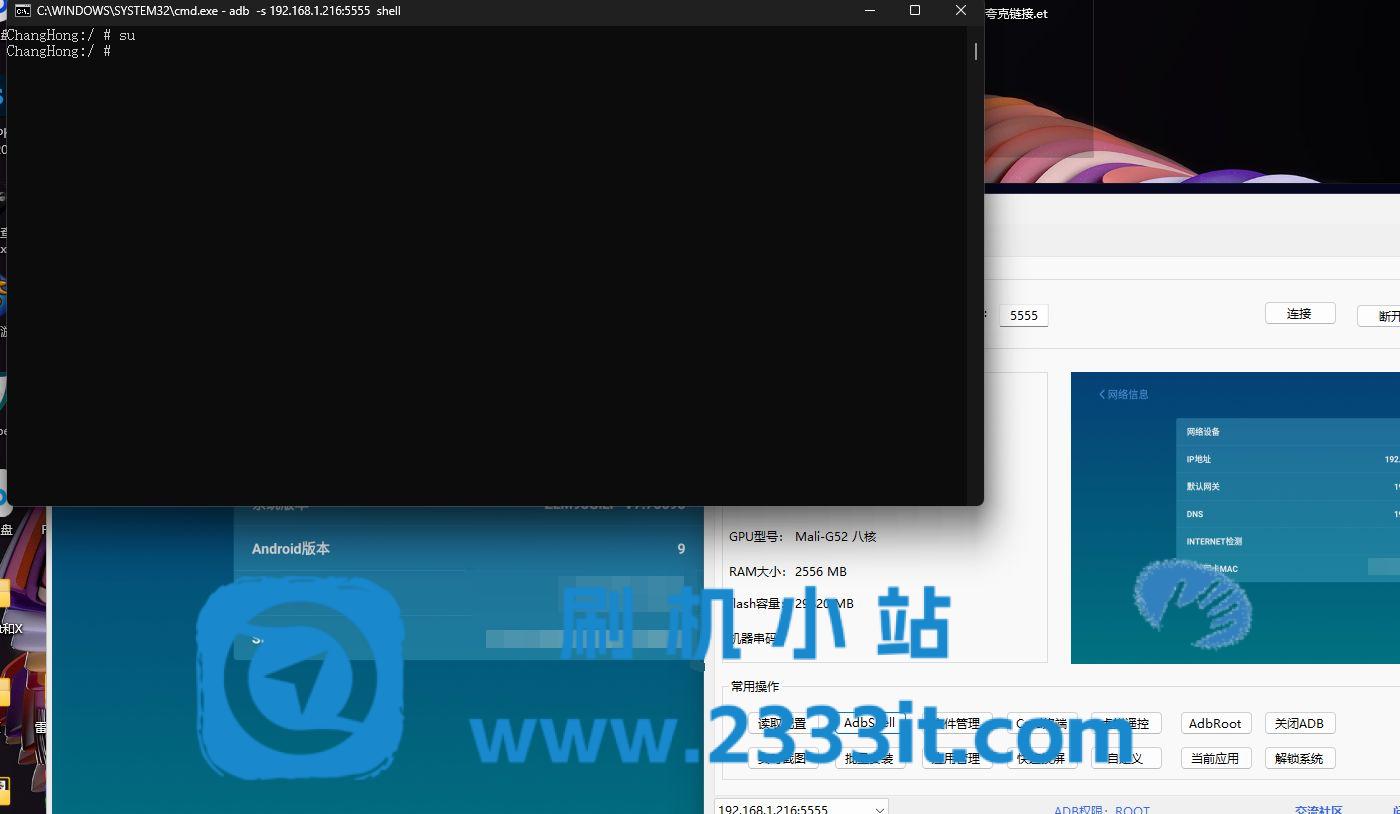
Task: Maximize the adb shell cmd window
Action: pyautogui.click(x=915, y=11)
